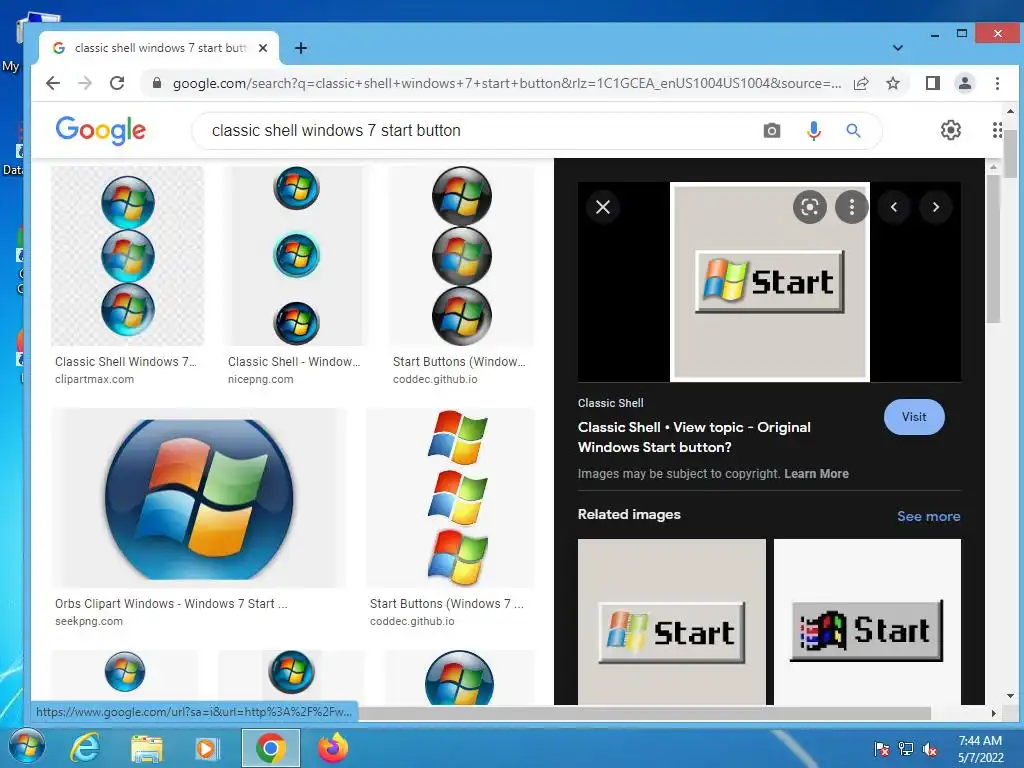Image resolution: width=1024 pixels, height=768 pixels.
Task: Start voice search microphone
Action: (x=814, y=131)
